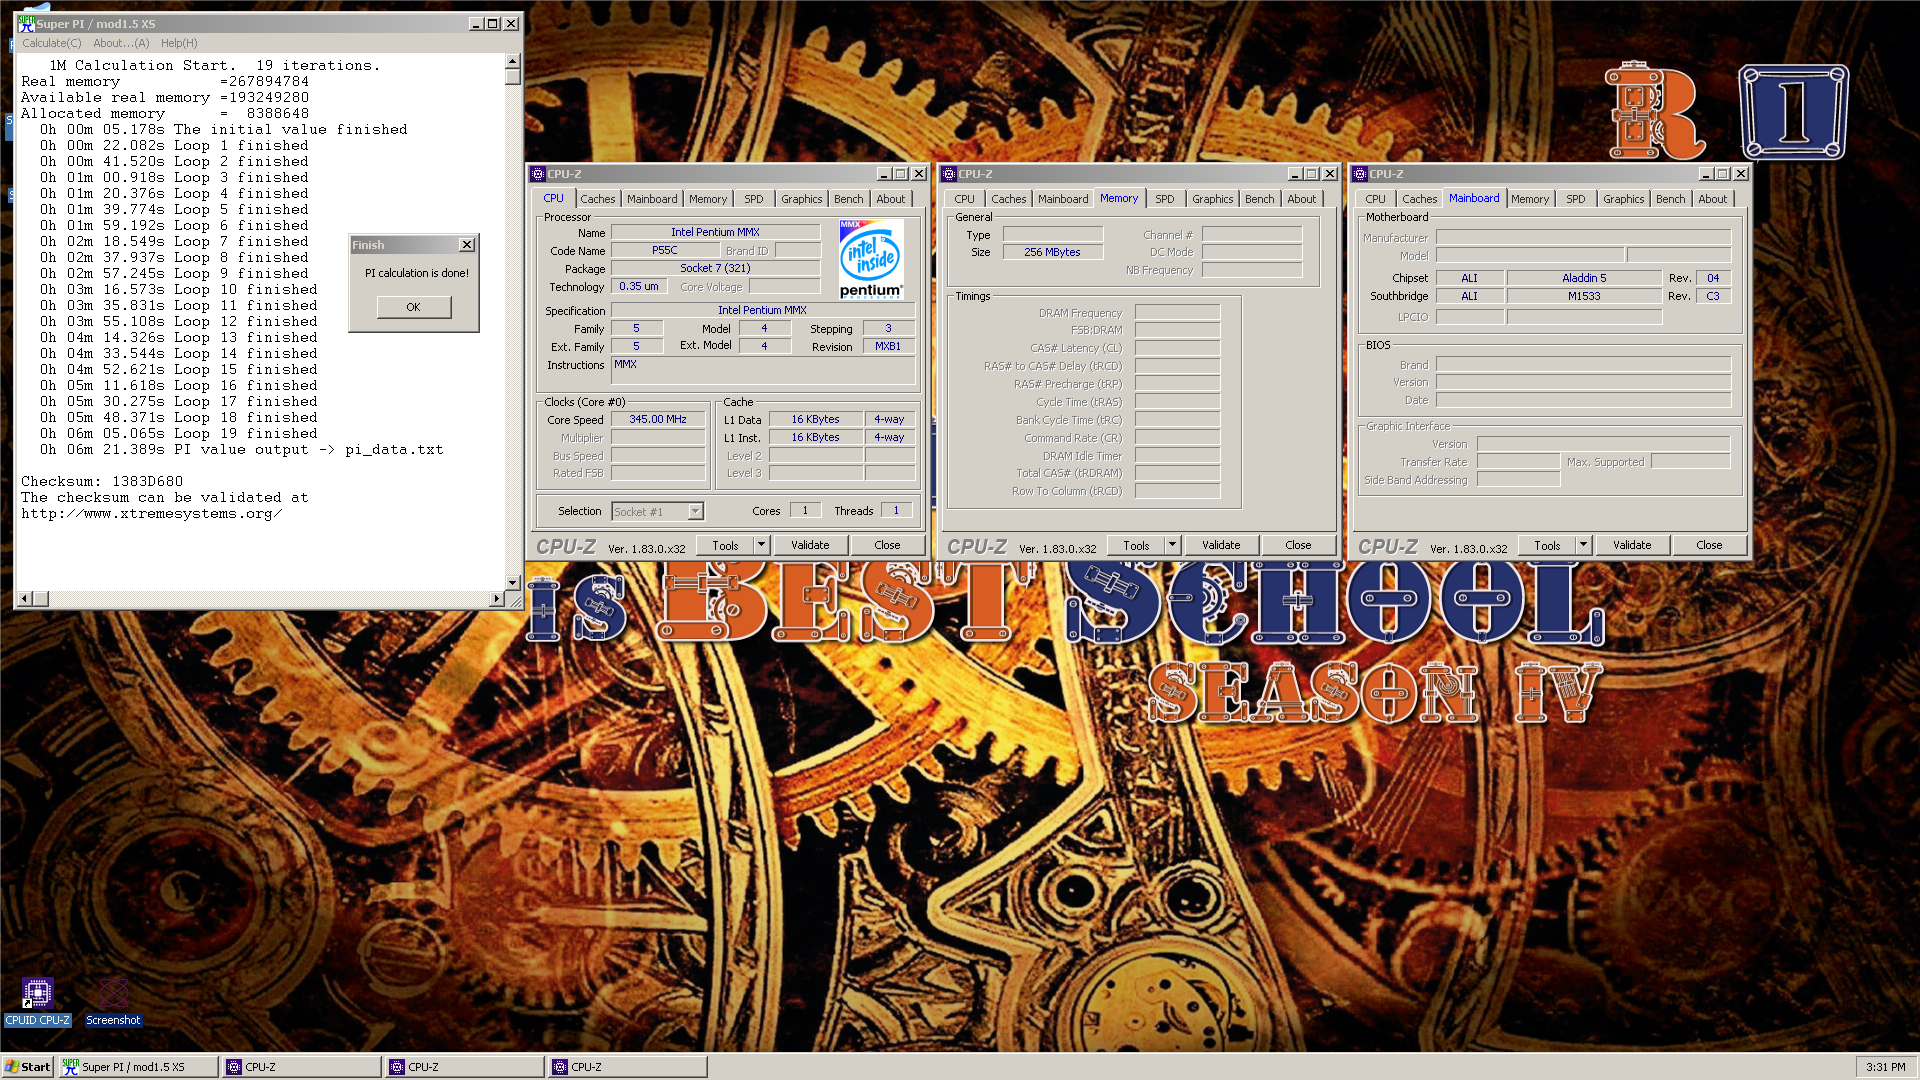Click Mainboard CPU-Z window title icon
Viewport: 1920px width, 1080px height.
pos(1360,174)
